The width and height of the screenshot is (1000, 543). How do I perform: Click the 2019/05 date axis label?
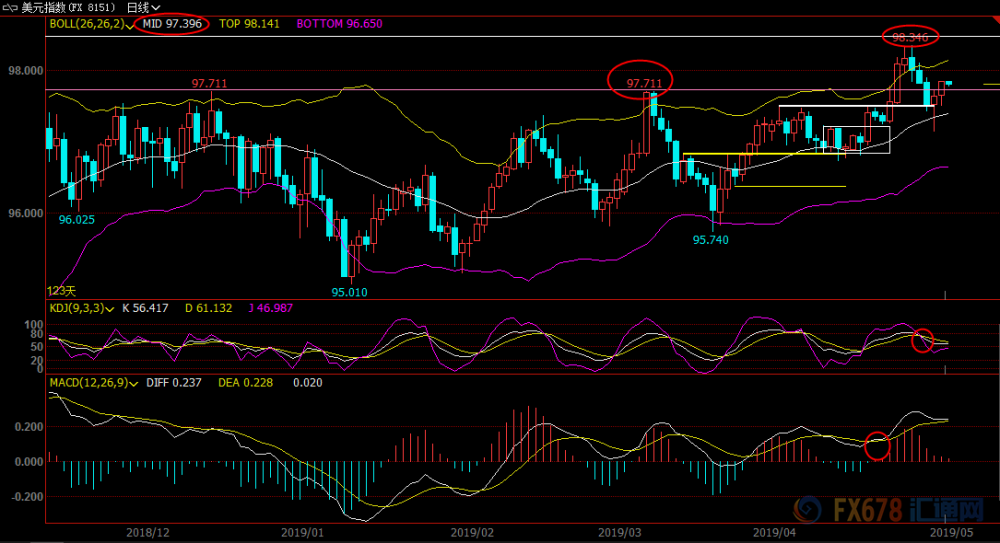(952, 532)
